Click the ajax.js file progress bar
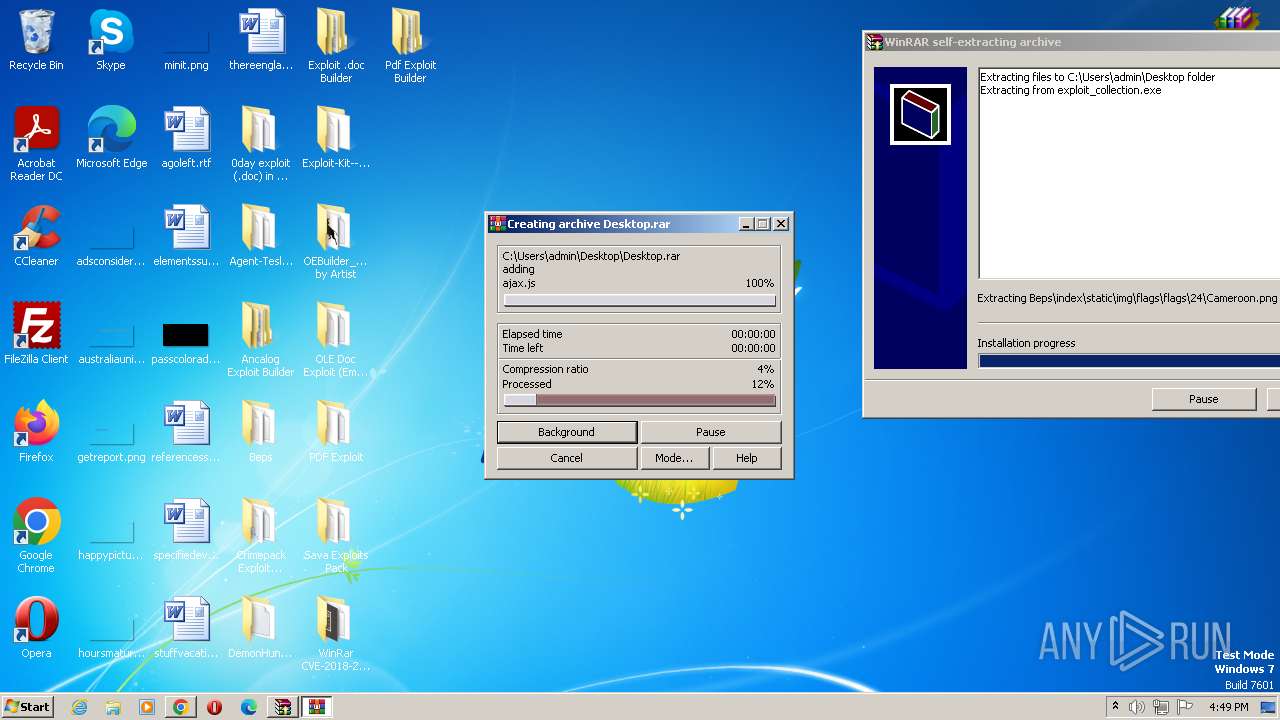Image resolution: width=1280 pixels, height=720 pixels. [x=639, y=301]
